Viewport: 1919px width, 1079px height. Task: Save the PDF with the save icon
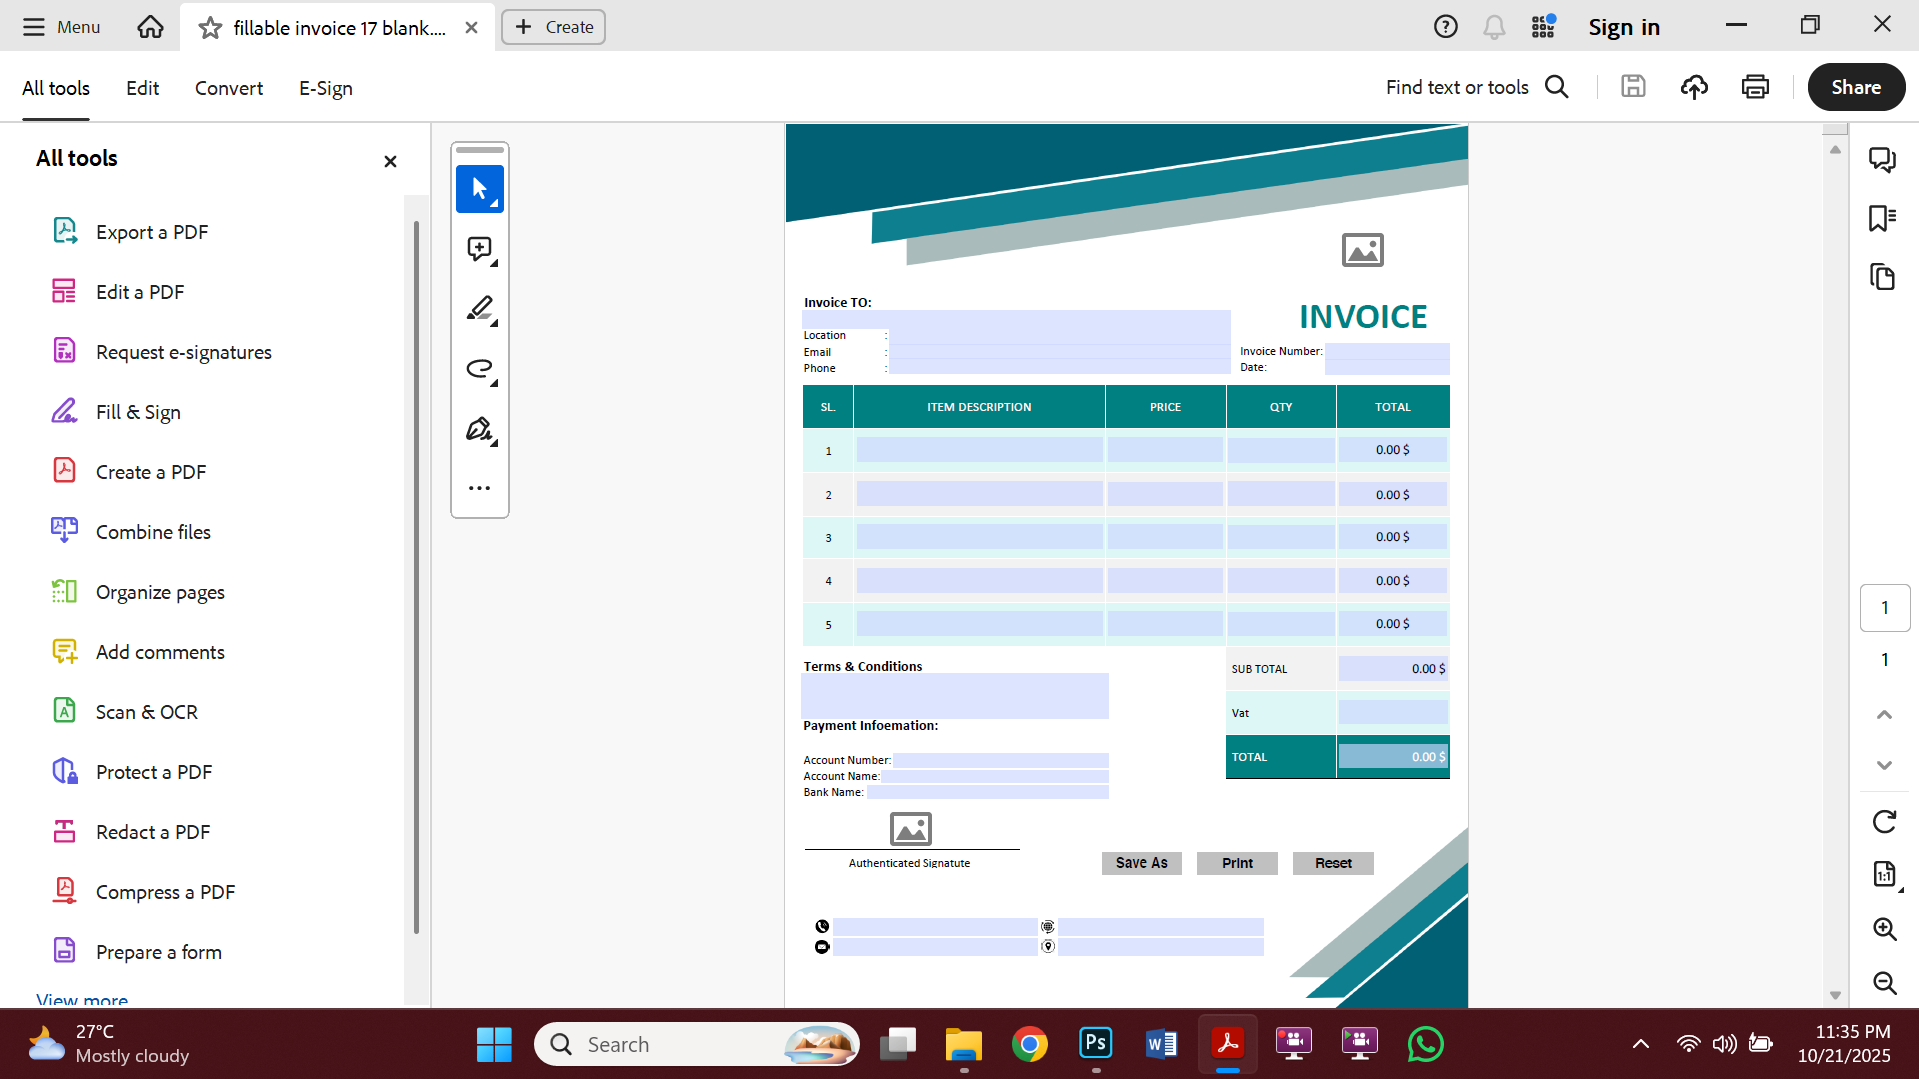click(x=1633, y=87)
